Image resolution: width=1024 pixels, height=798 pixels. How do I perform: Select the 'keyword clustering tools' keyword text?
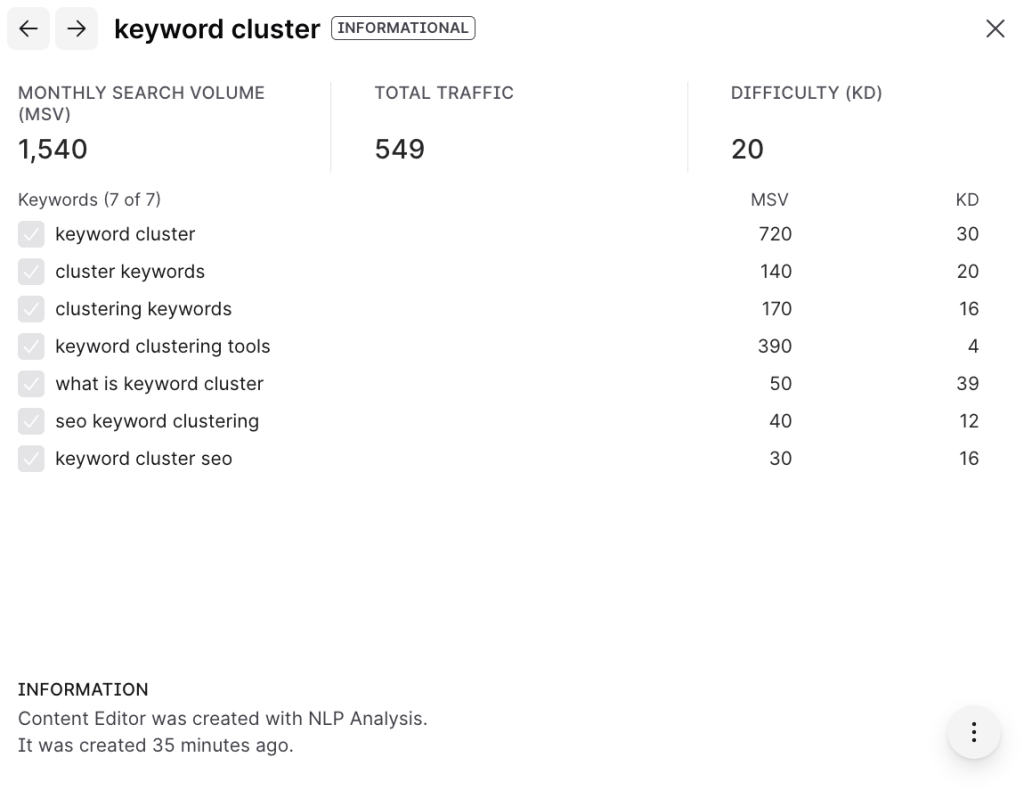(x=163, y=347)
